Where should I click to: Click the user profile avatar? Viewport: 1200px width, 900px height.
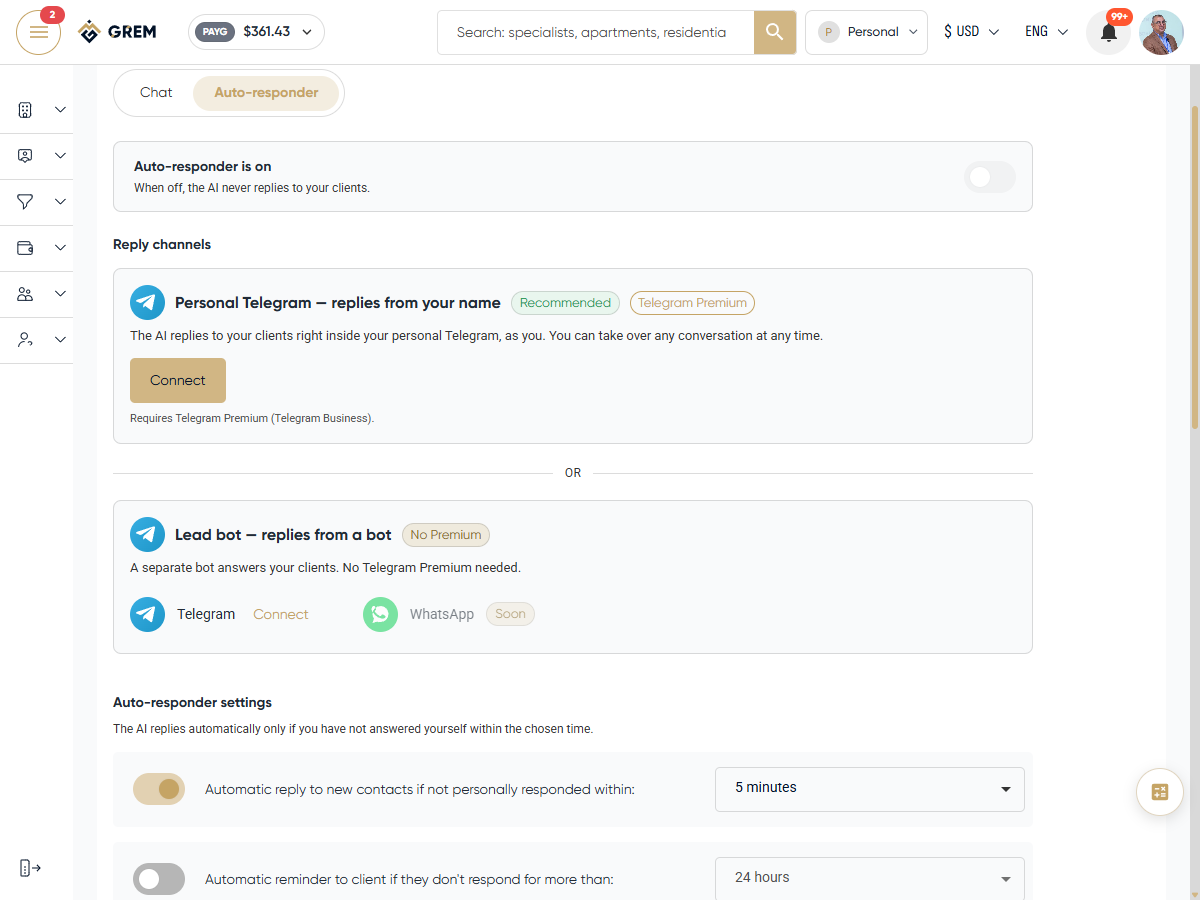(1162, 32)
